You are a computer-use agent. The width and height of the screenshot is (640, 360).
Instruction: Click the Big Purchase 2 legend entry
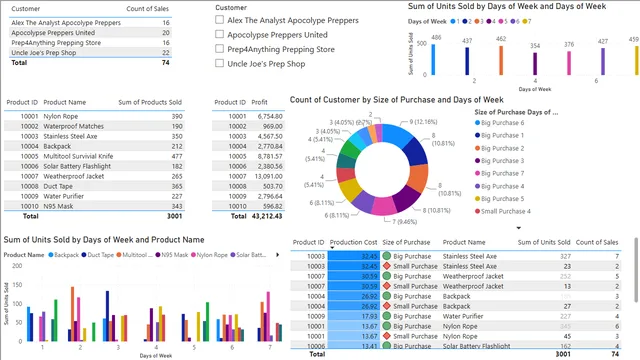point(500,148)
